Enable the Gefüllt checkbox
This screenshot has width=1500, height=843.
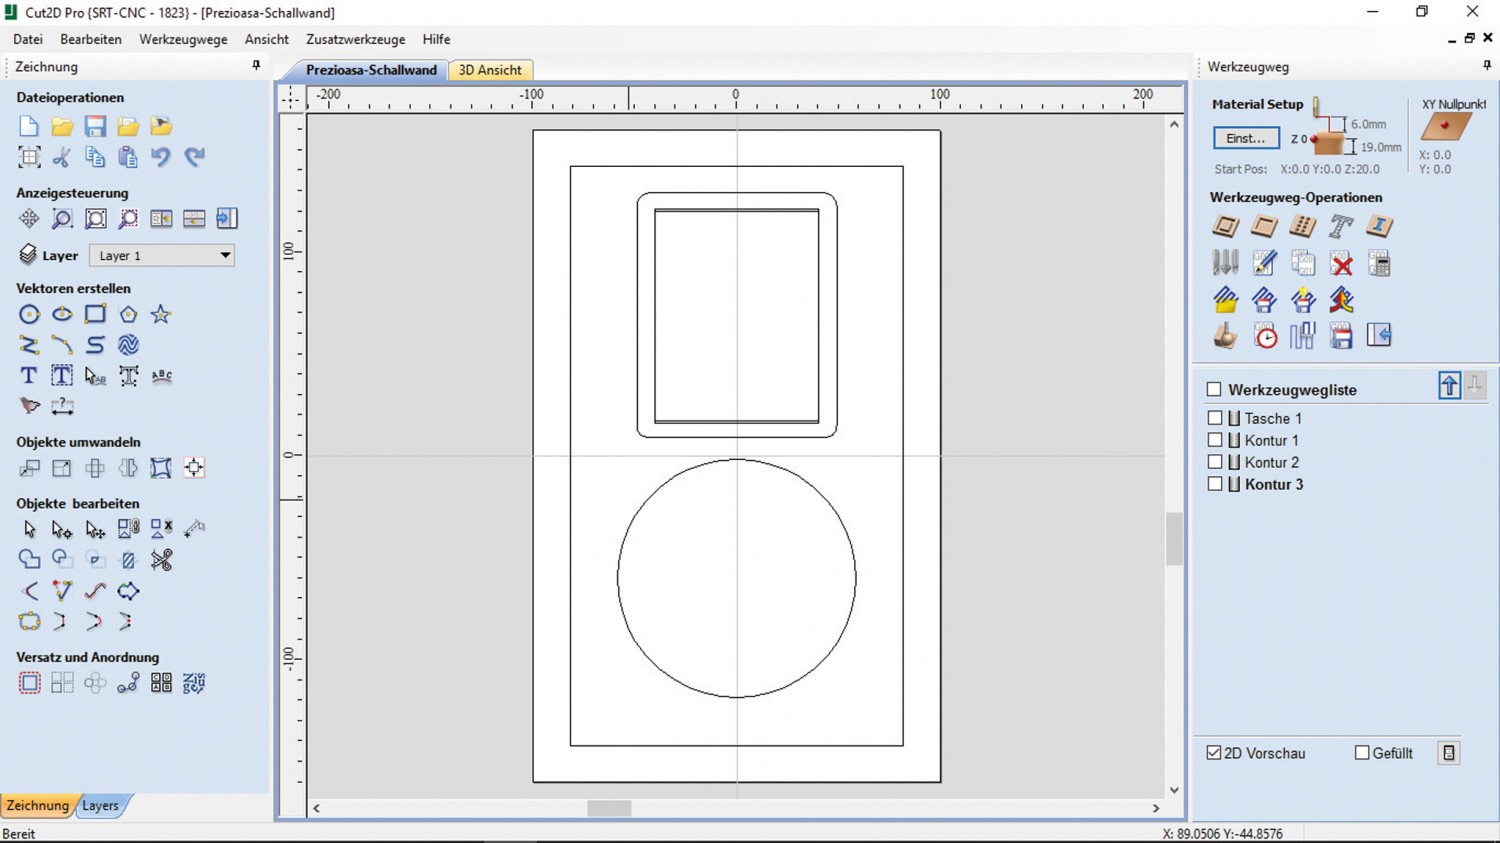pyautogui.click(x=1362, y=753)
